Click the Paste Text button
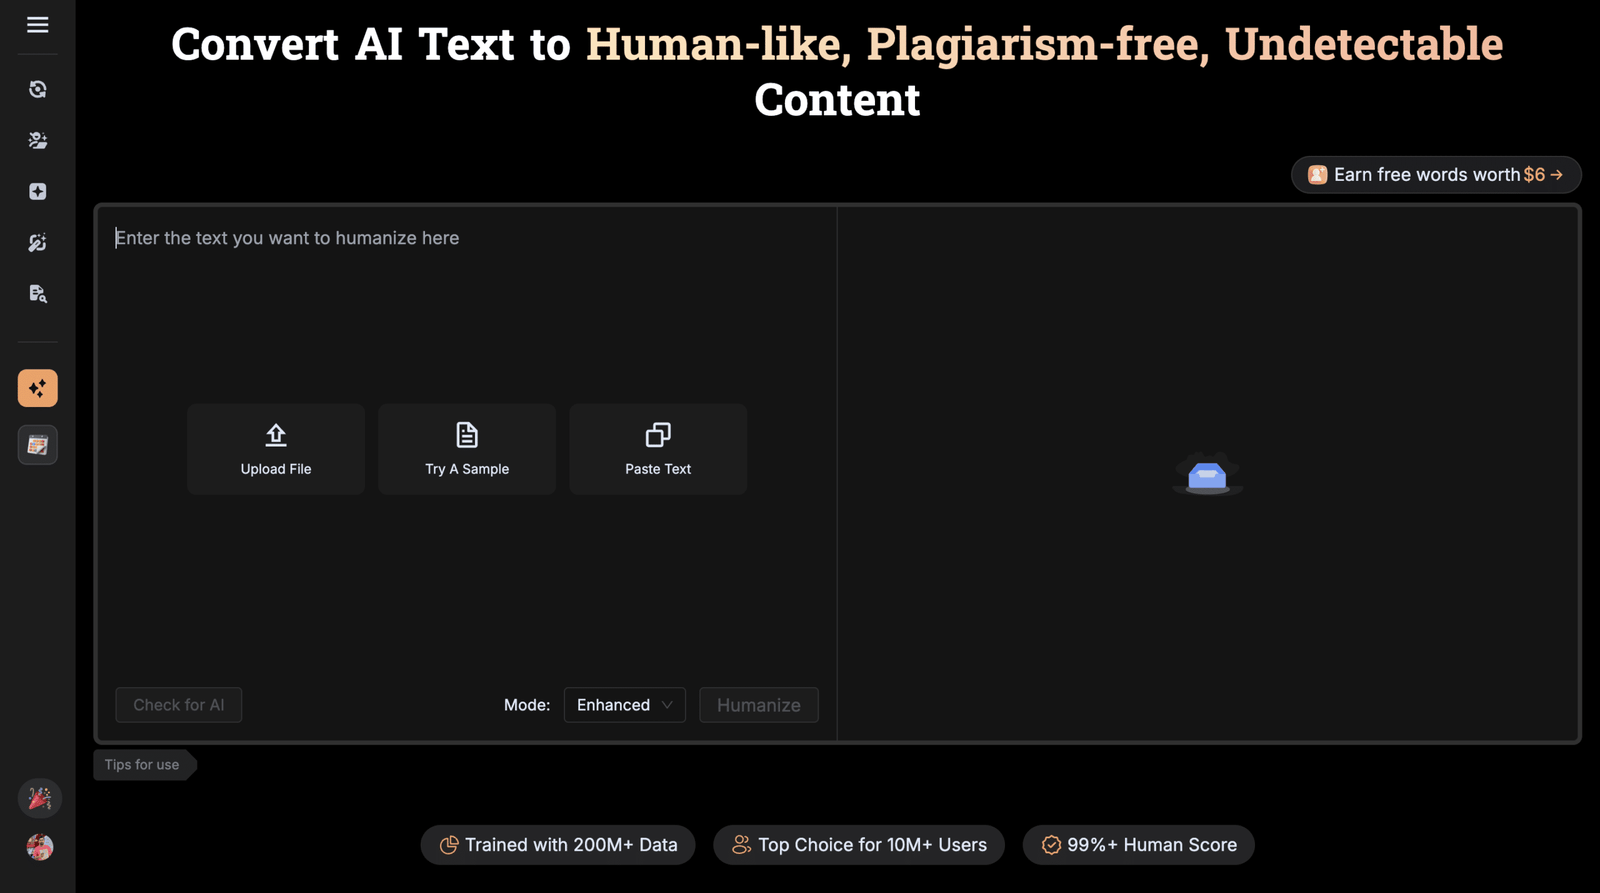 tap(658, 449)
